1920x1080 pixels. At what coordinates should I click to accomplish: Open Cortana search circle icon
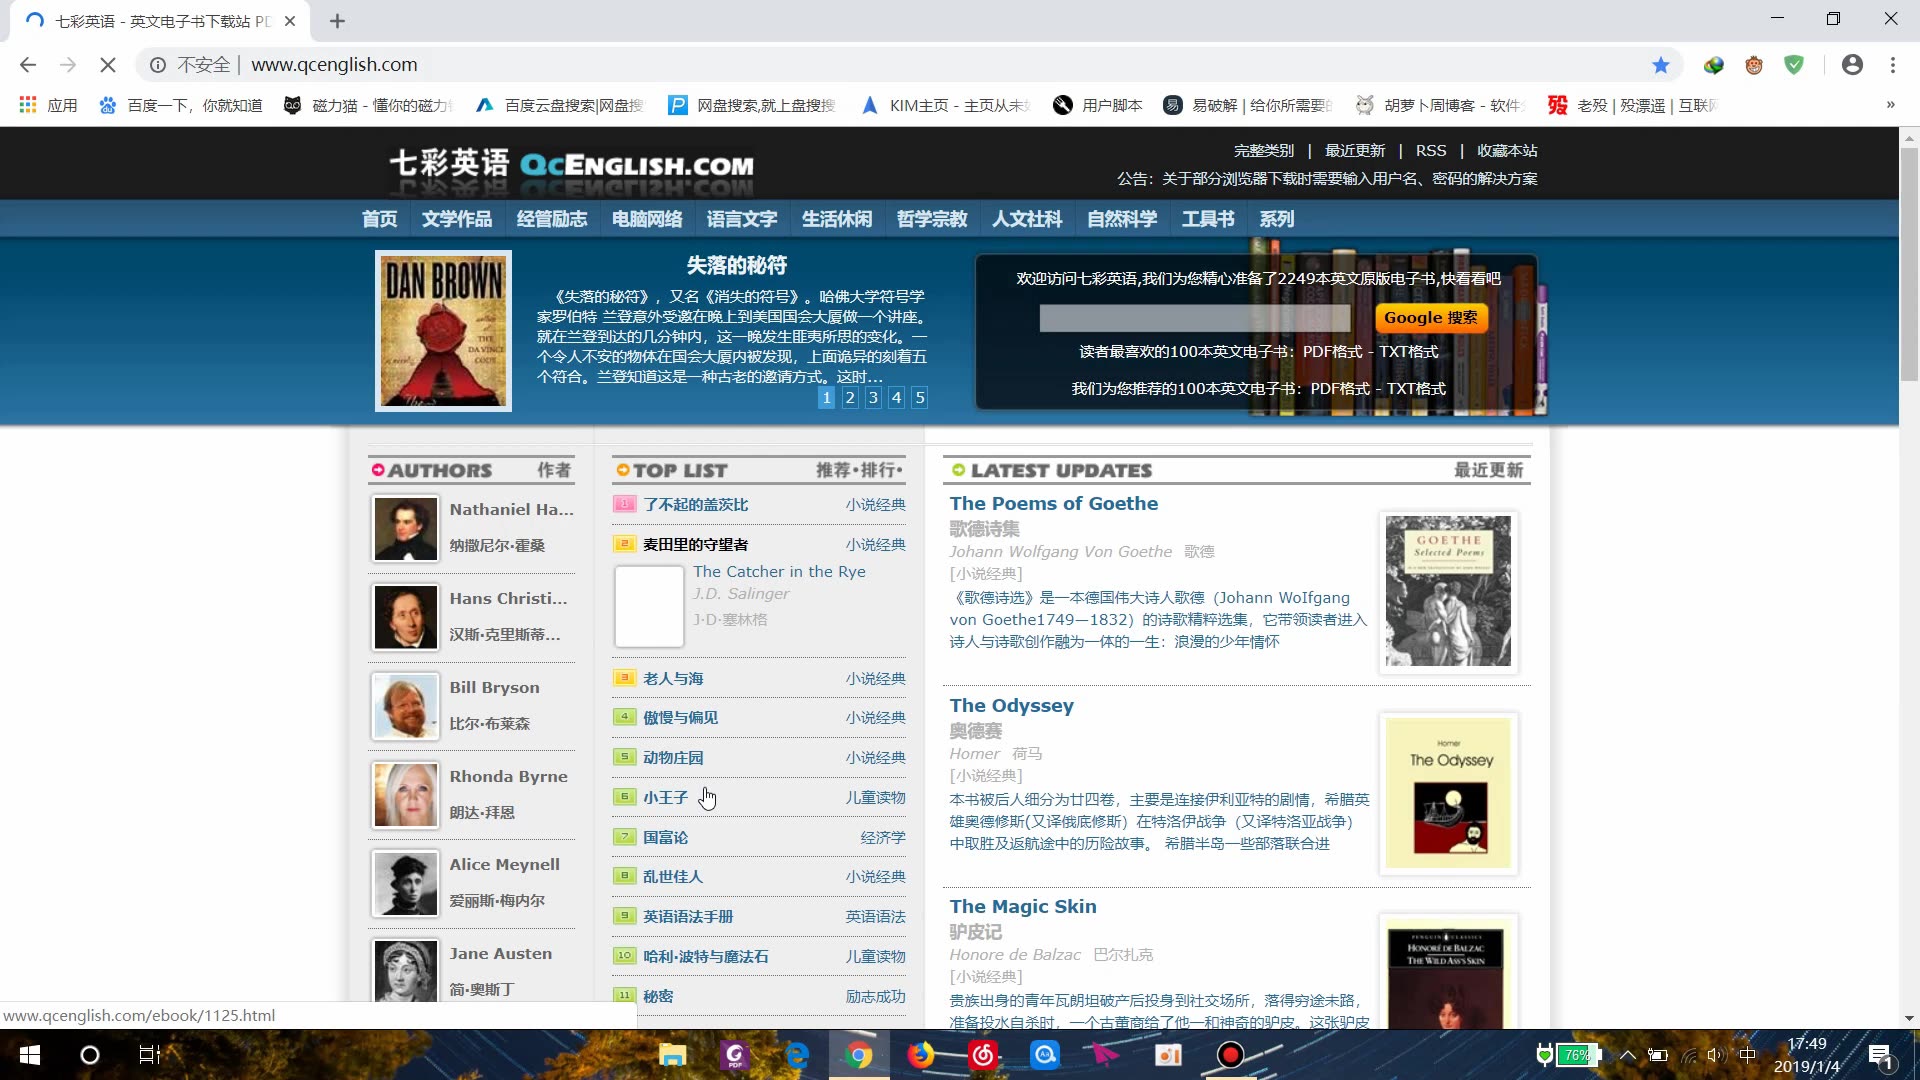90,1055
